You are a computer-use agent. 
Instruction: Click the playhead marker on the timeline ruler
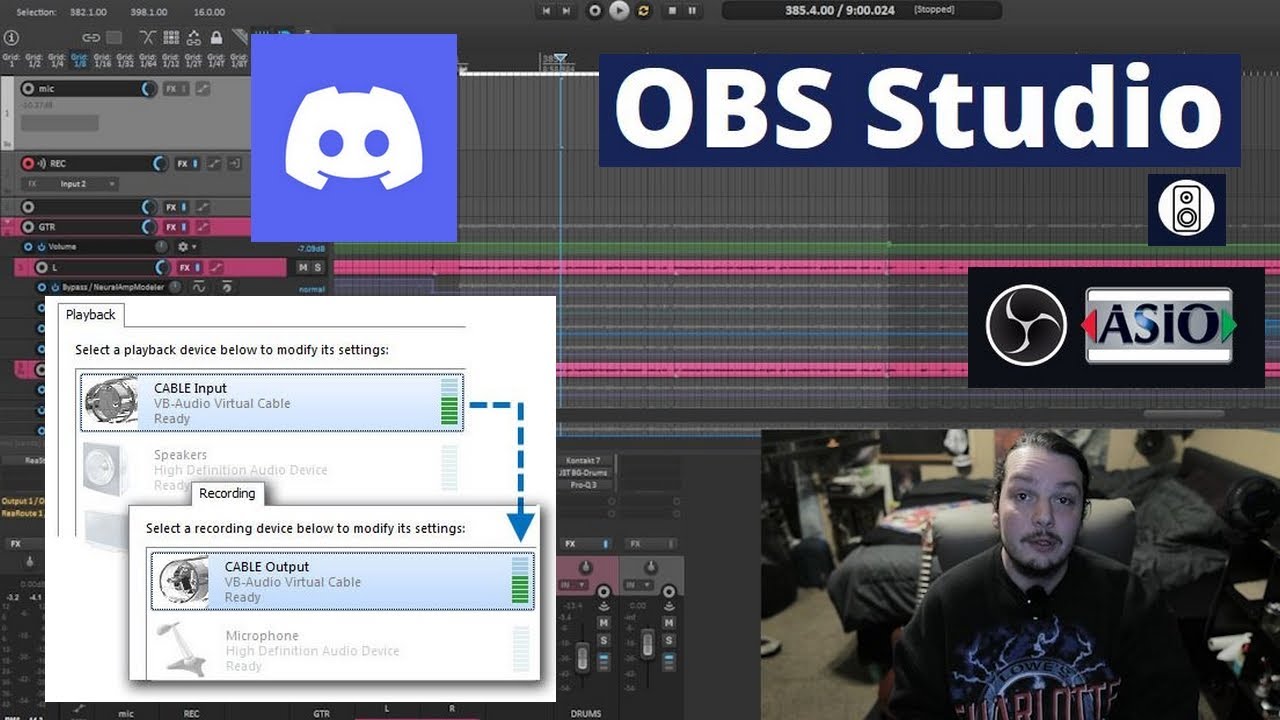(x=561, y=59)
